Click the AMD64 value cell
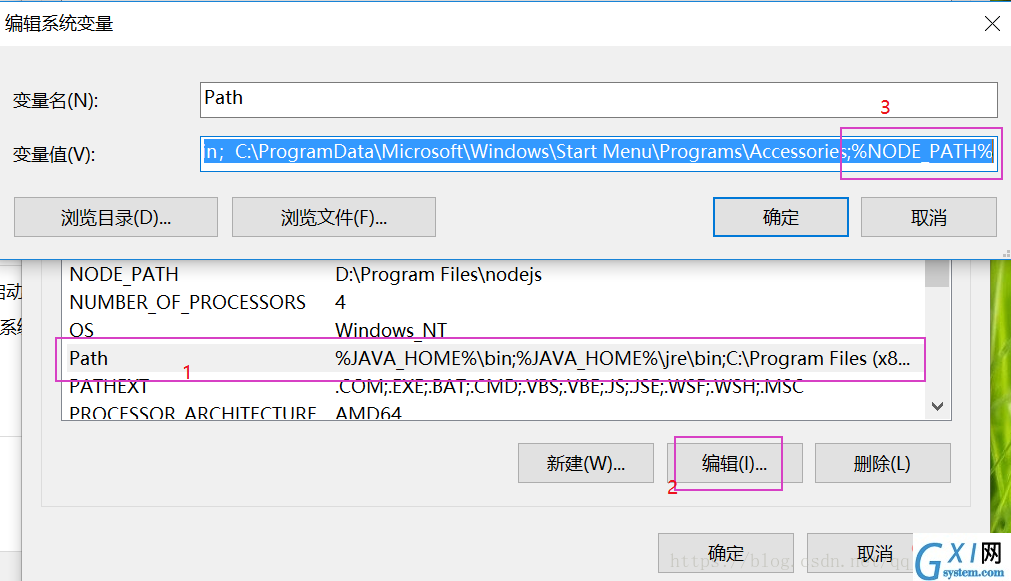 [x=368, y=413]
